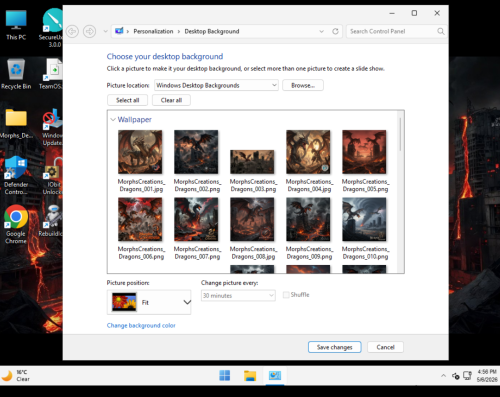Click the chevron after Personalization breadcrumb

tap(179, 31)
